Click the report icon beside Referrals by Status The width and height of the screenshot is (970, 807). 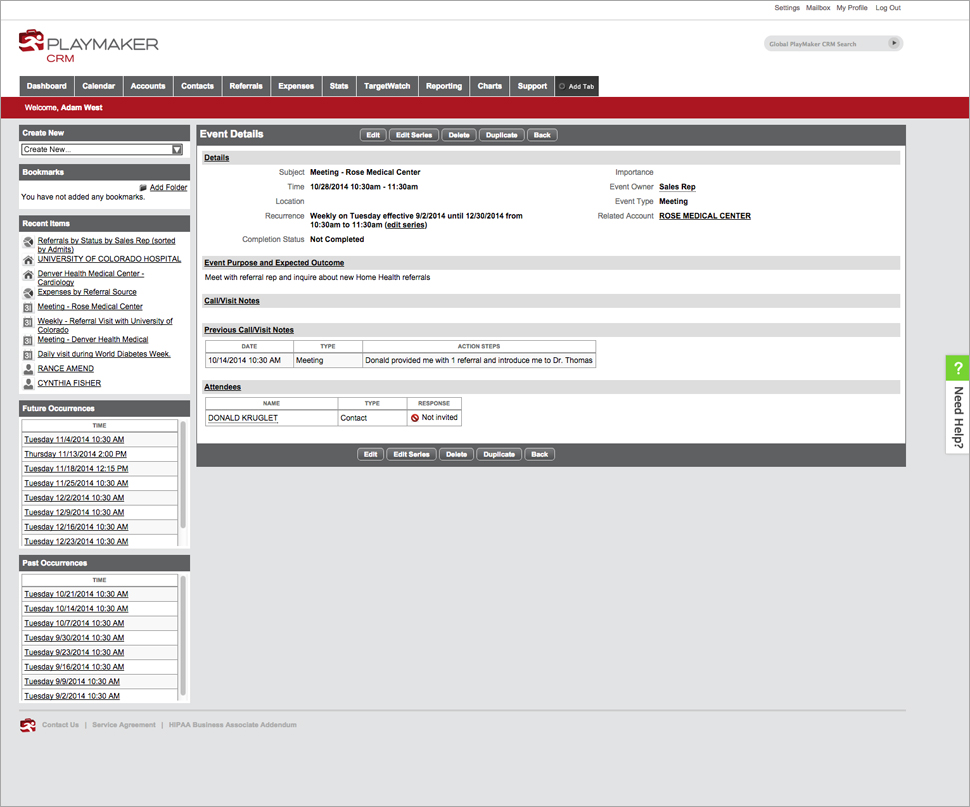pyautogui.click(x=28, y=242)
